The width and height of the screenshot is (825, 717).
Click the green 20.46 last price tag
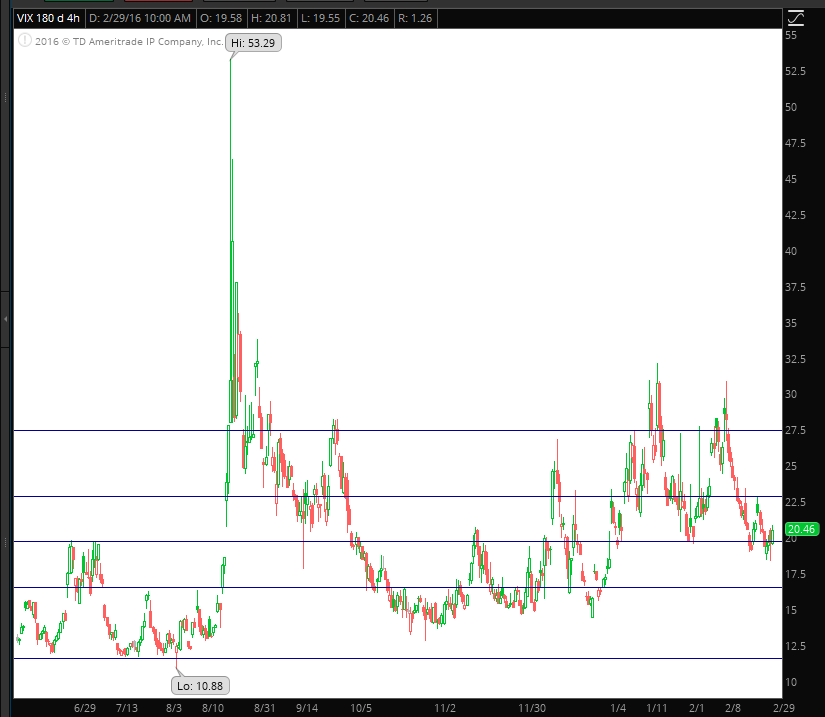tap(801, 529)
